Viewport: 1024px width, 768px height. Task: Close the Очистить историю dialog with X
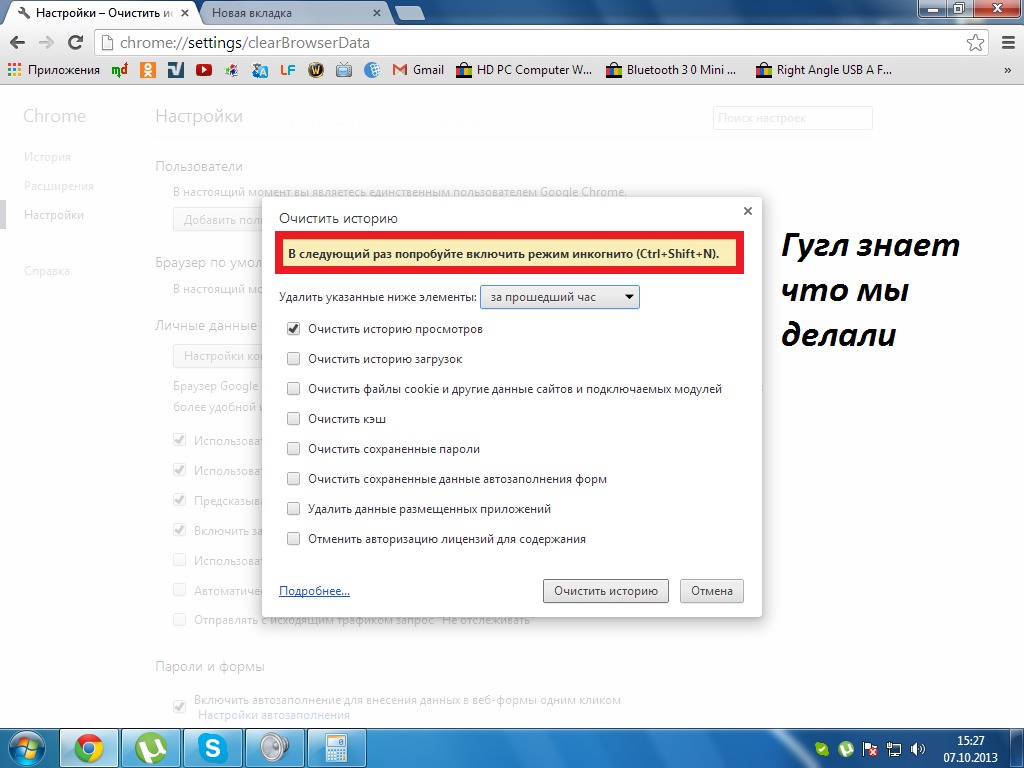[748, 211]
